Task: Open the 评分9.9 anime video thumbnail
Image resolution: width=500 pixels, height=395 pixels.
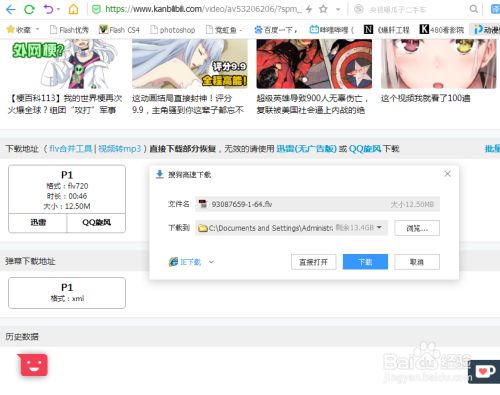Action: (190, 64)
